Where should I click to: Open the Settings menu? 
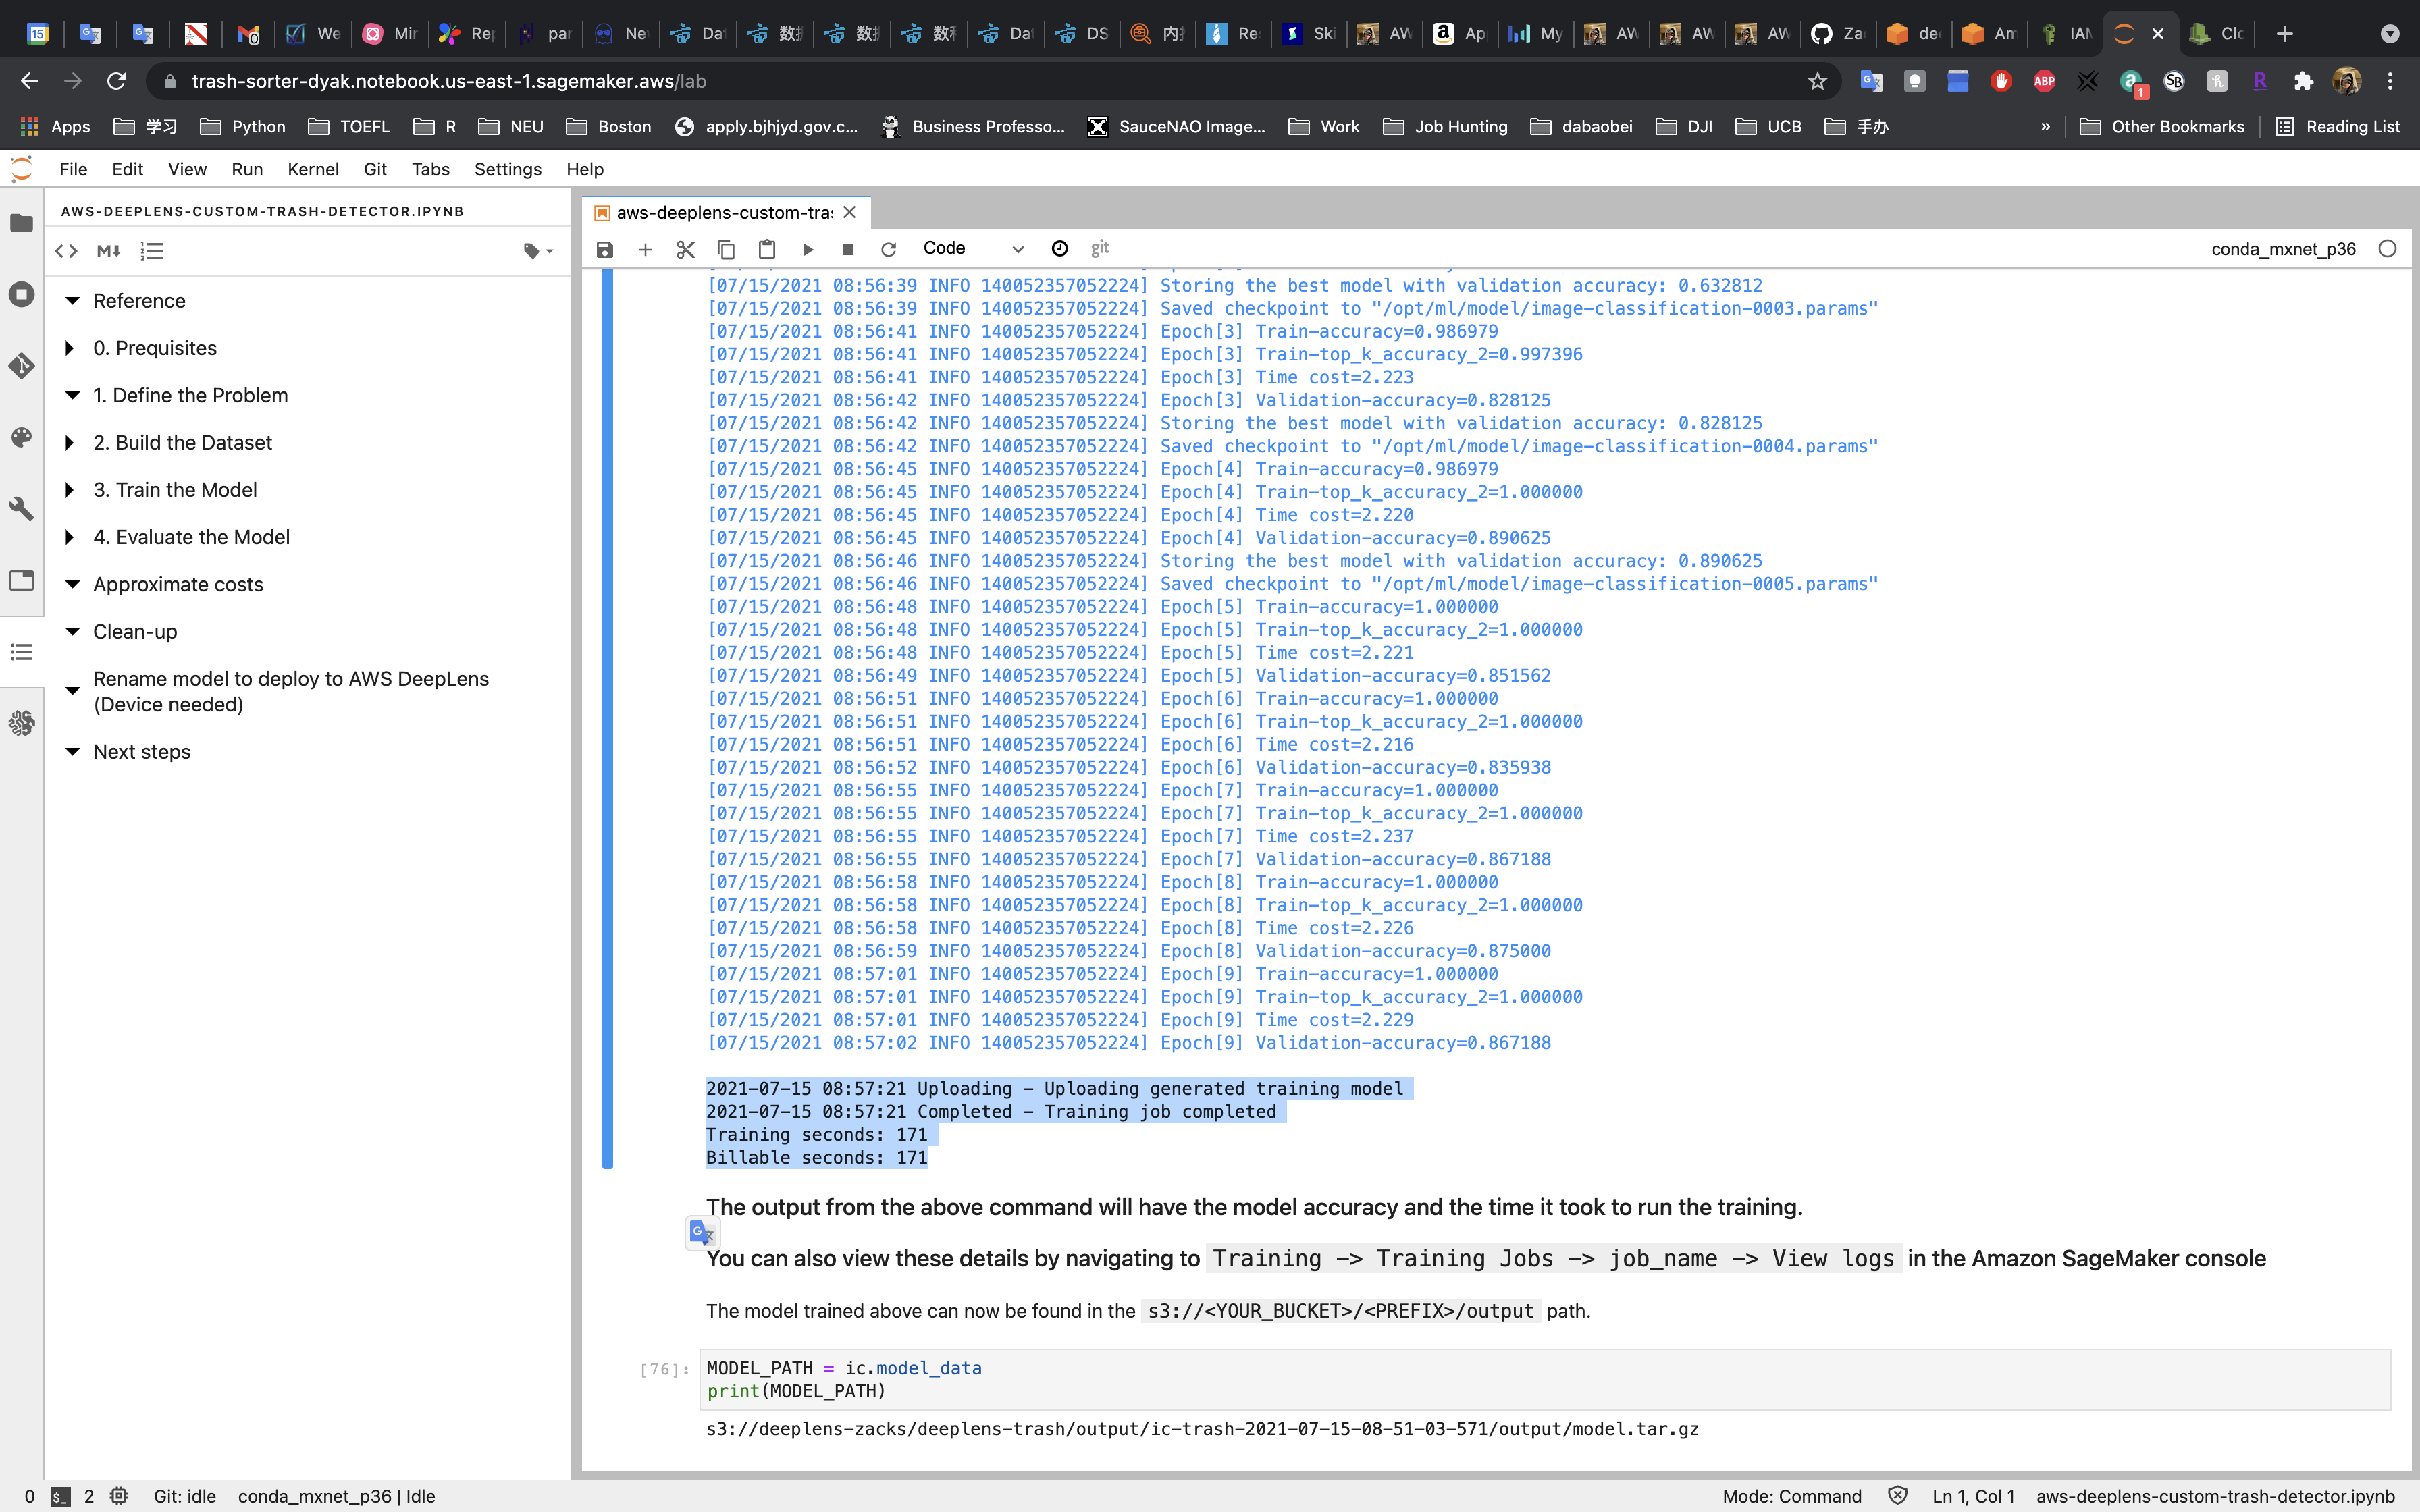pos(507,169)
